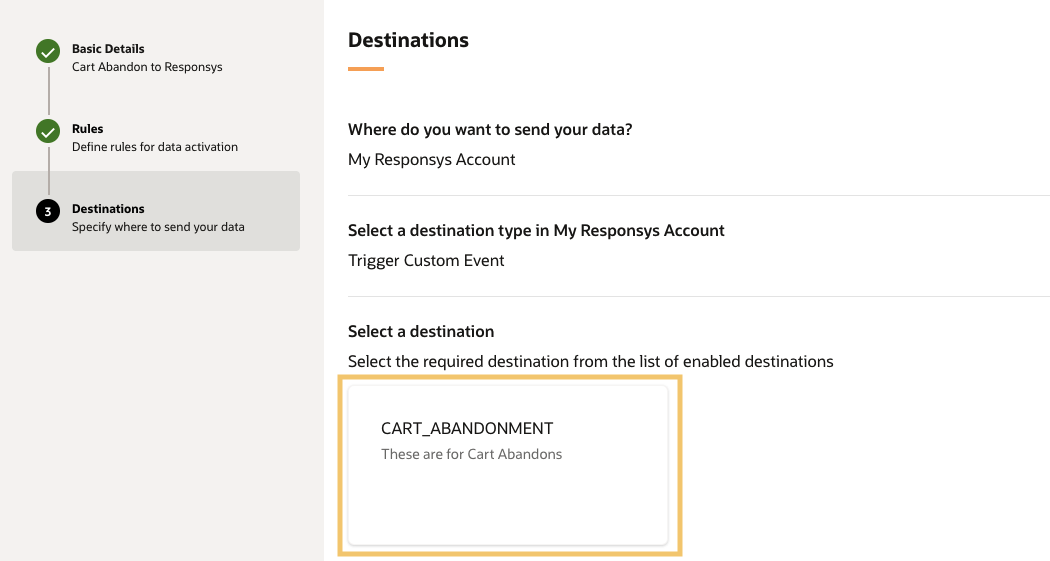Select the CART_ABANDONMENT destination name

click(x=467, y=428)
